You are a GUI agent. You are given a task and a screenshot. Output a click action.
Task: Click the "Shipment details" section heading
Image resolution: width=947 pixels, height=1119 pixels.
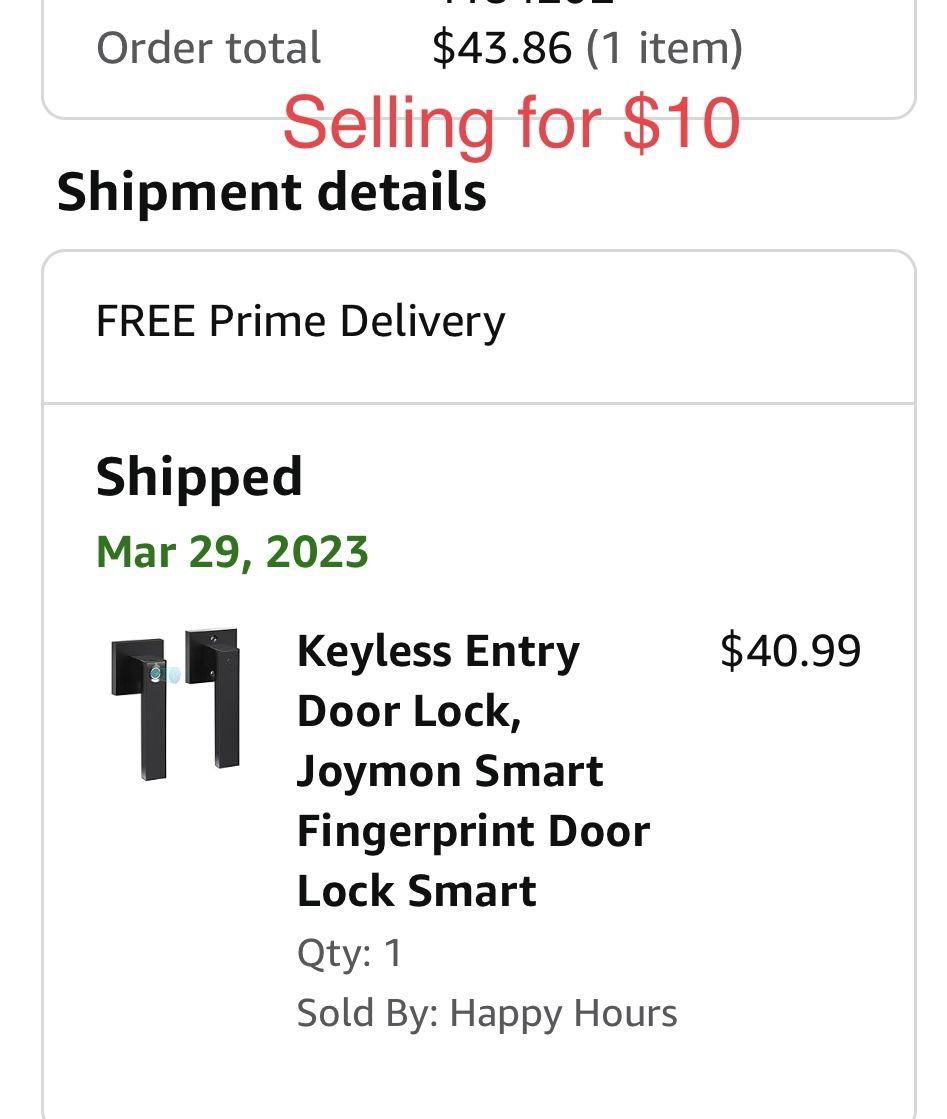[x=271, y=192]
